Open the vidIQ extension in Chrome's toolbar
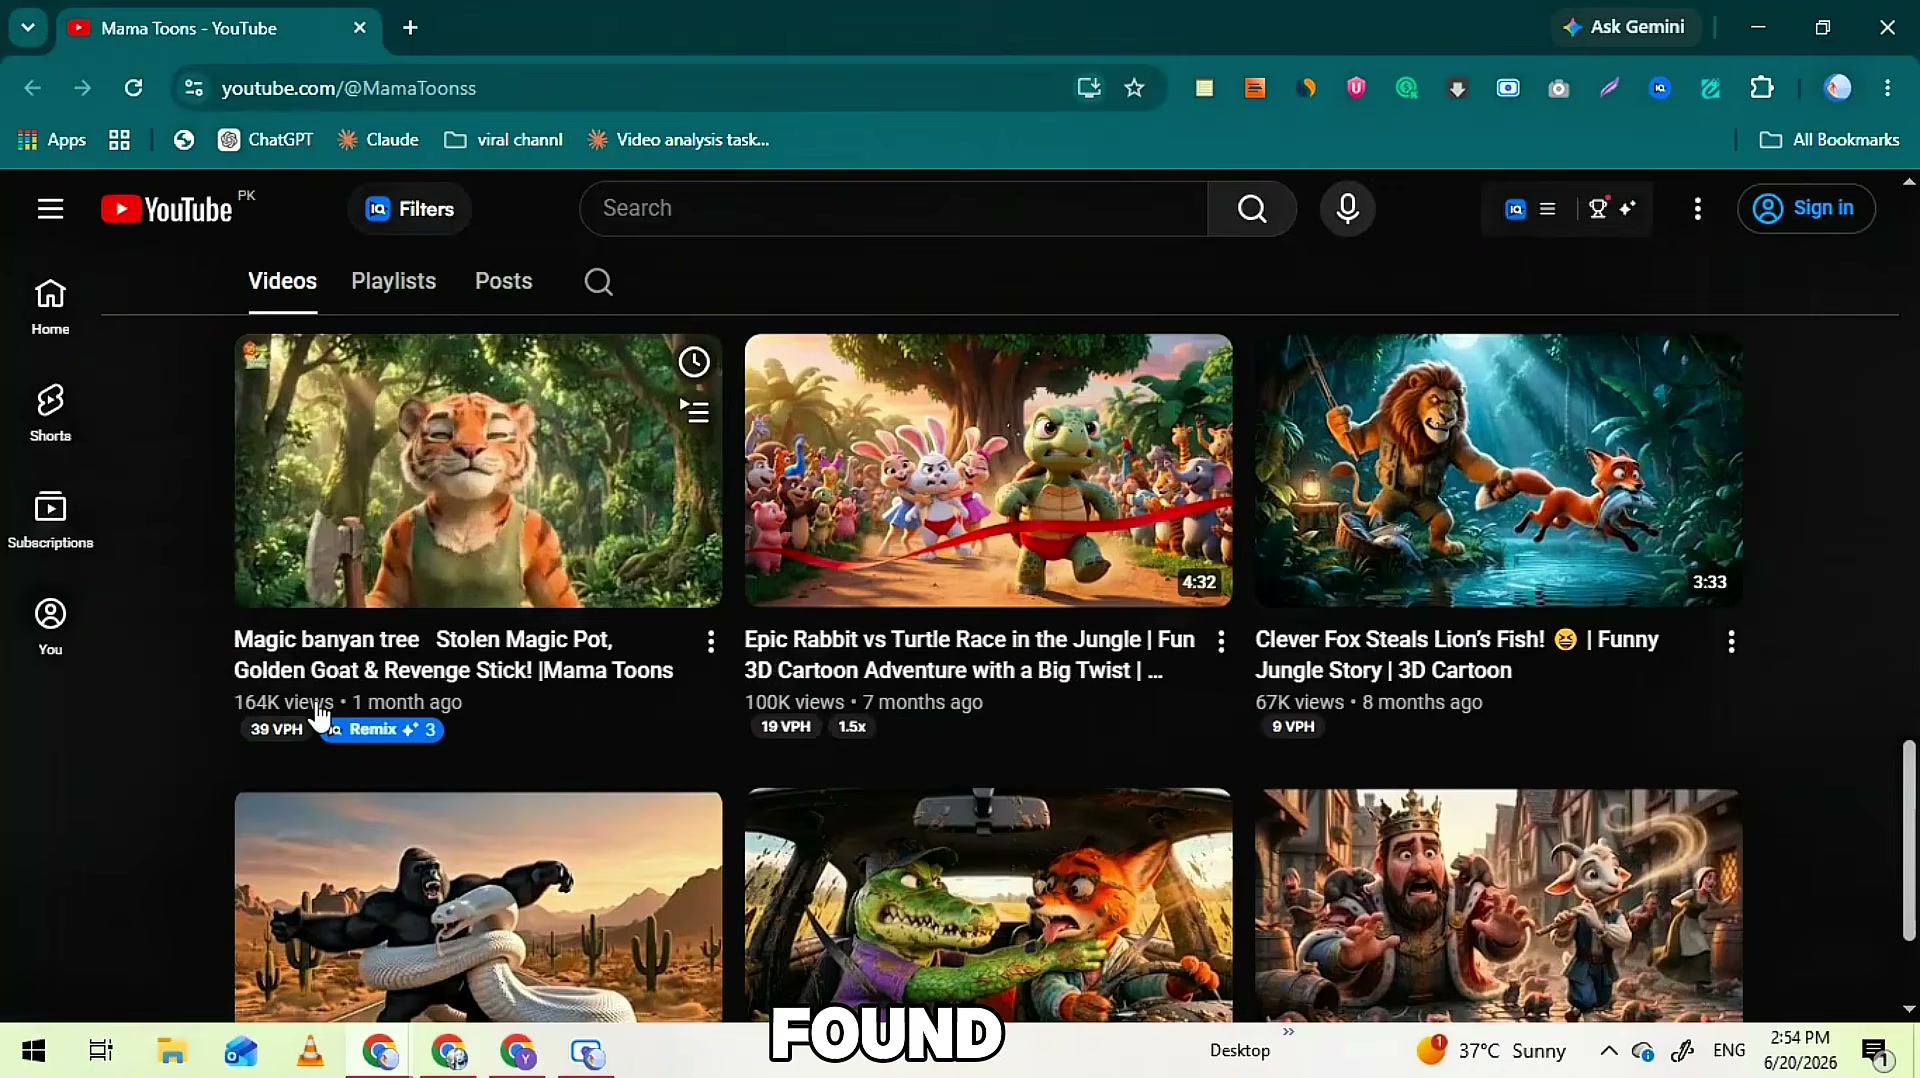Viewport: 1920px width, 1078px height. pyautogui.click(x=1660, y=88)
